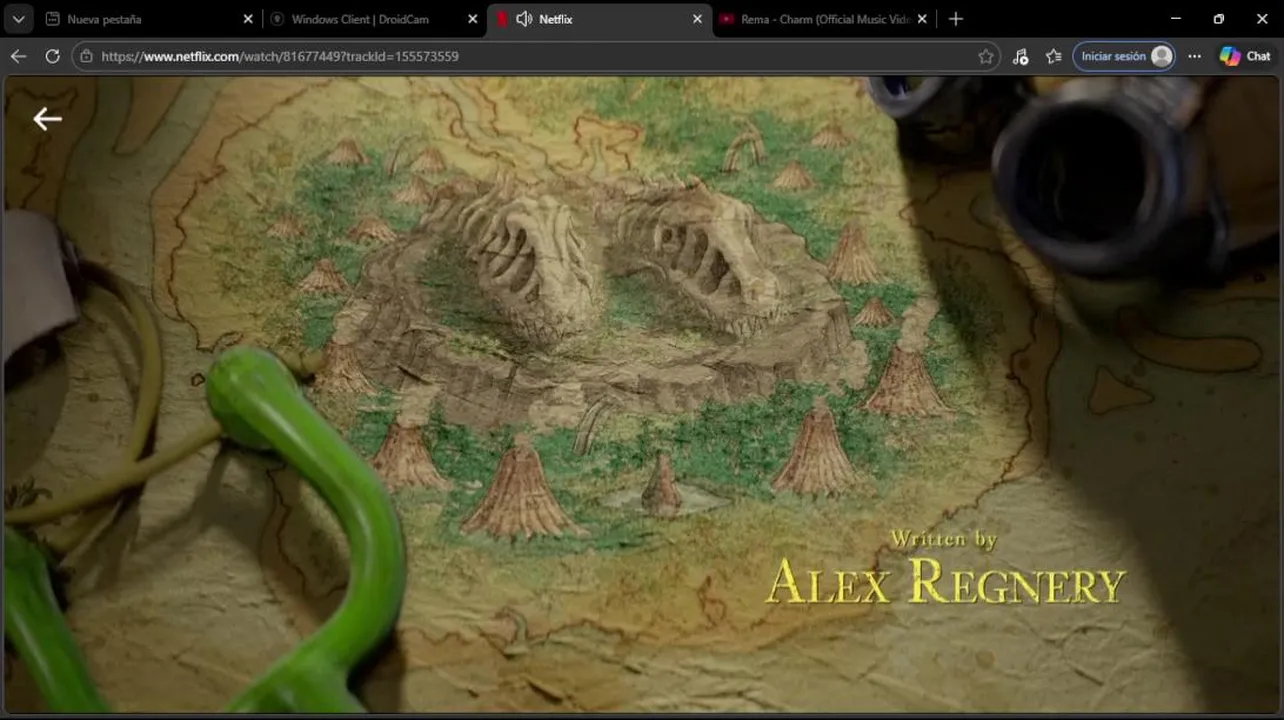Open the browser settings ellipsis menu
The image size is (1284, 720).
pos(1194,56)
